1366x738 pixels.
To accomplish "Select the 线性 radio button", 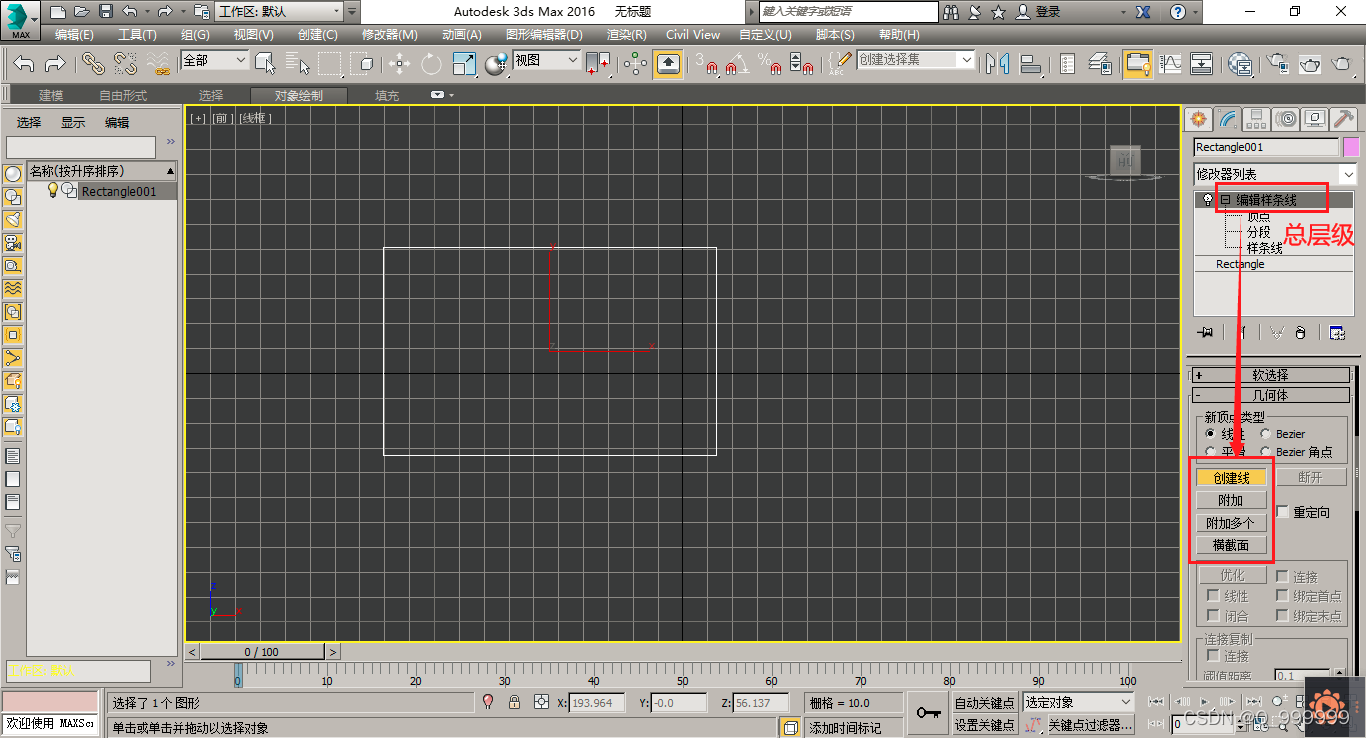I will [1211, 434].
